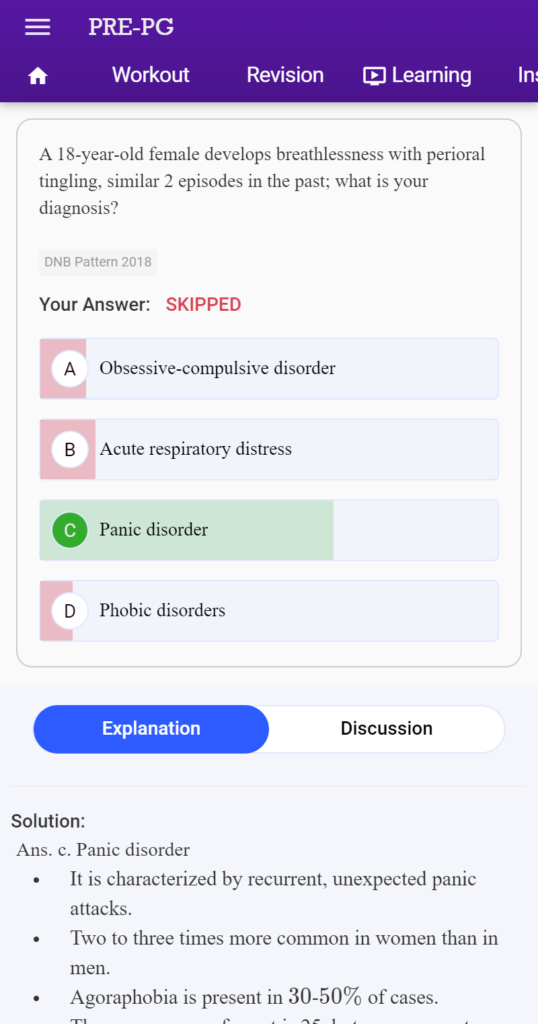Open the Workout tab

click(x=151, y=75)
